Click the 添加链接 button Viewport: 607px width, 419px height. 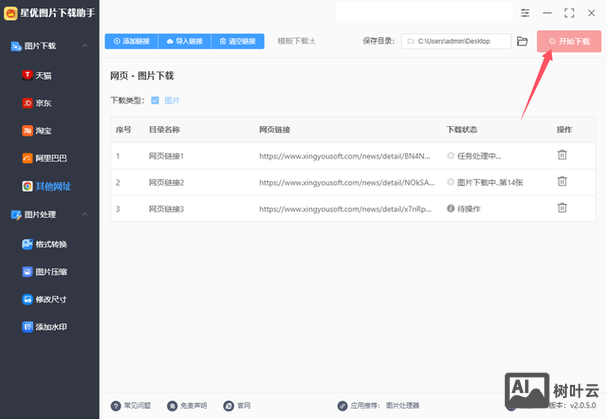(131, 41)
